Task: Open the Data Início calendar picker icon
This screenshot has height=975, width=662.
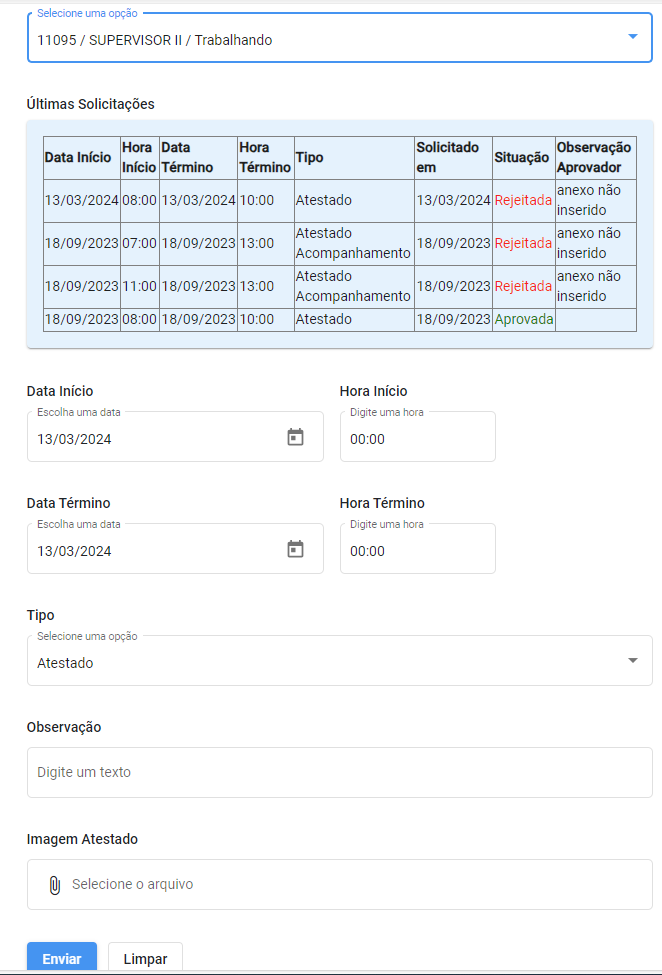Action: tap(295, 437)
